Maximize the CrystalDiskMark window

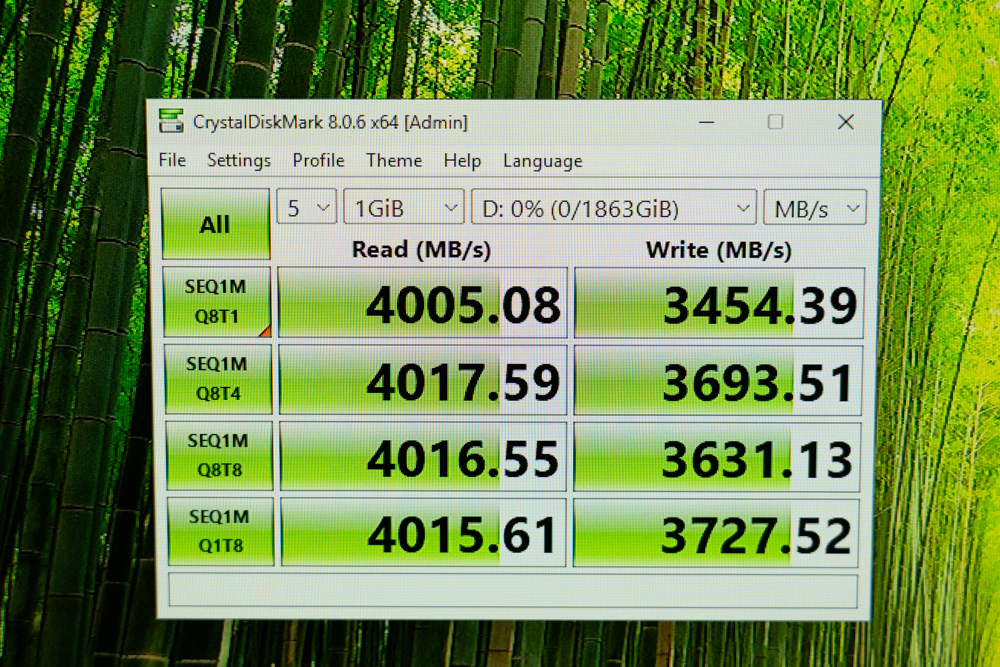776,121
